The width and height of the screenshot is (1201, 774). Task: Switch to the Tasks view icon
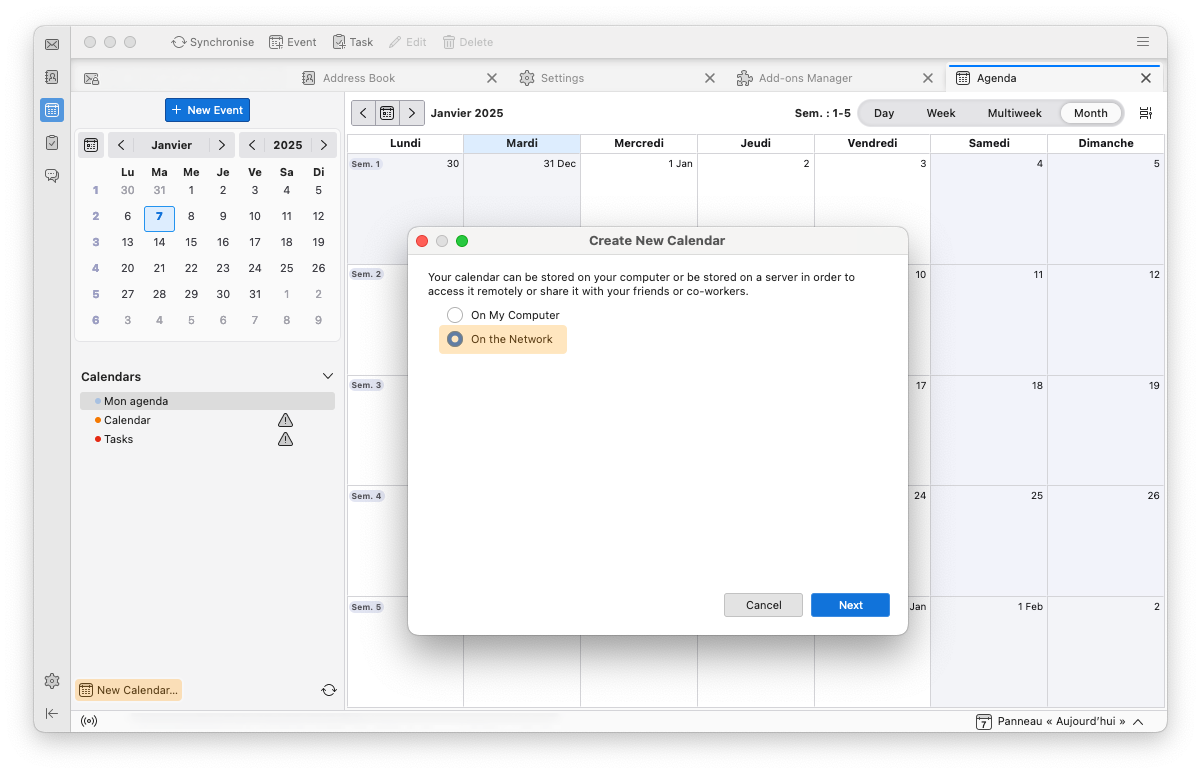tap(51, 143)
